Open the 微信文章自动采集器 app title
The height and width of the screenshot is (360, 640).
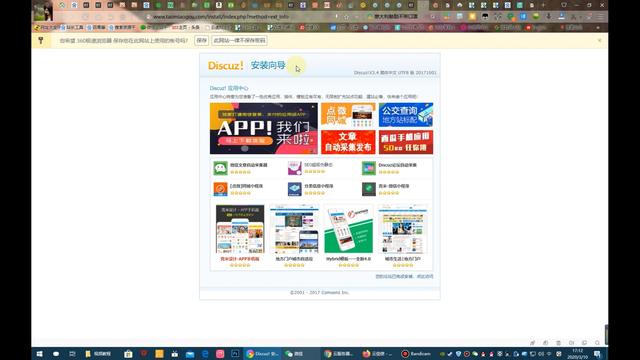click(x=249, y=165)
